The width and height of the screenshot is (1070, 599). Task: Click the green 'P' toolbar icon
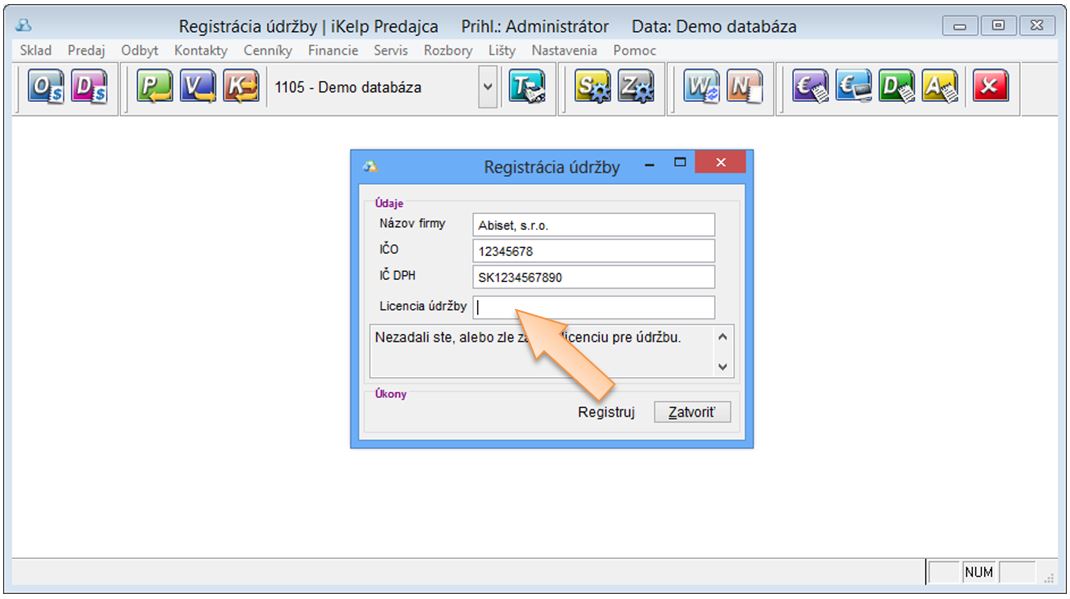point(155,88)
